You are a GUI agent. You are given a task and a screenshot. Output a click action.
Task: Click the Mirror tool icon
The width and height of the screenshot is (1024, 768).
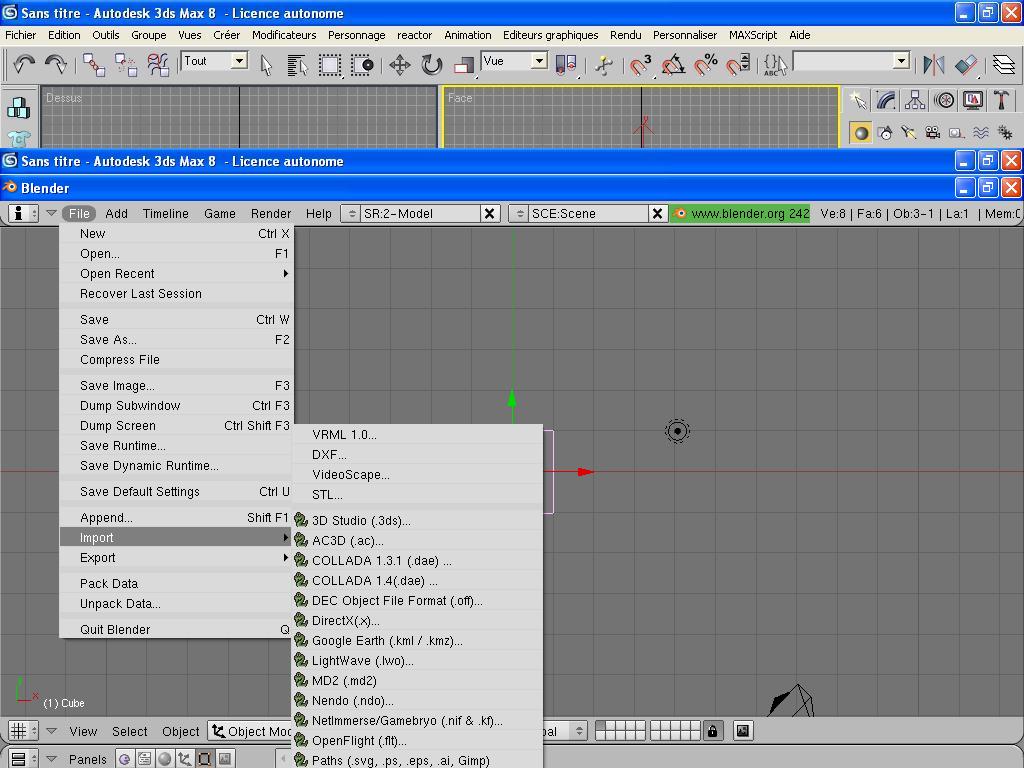click(933, 65)
